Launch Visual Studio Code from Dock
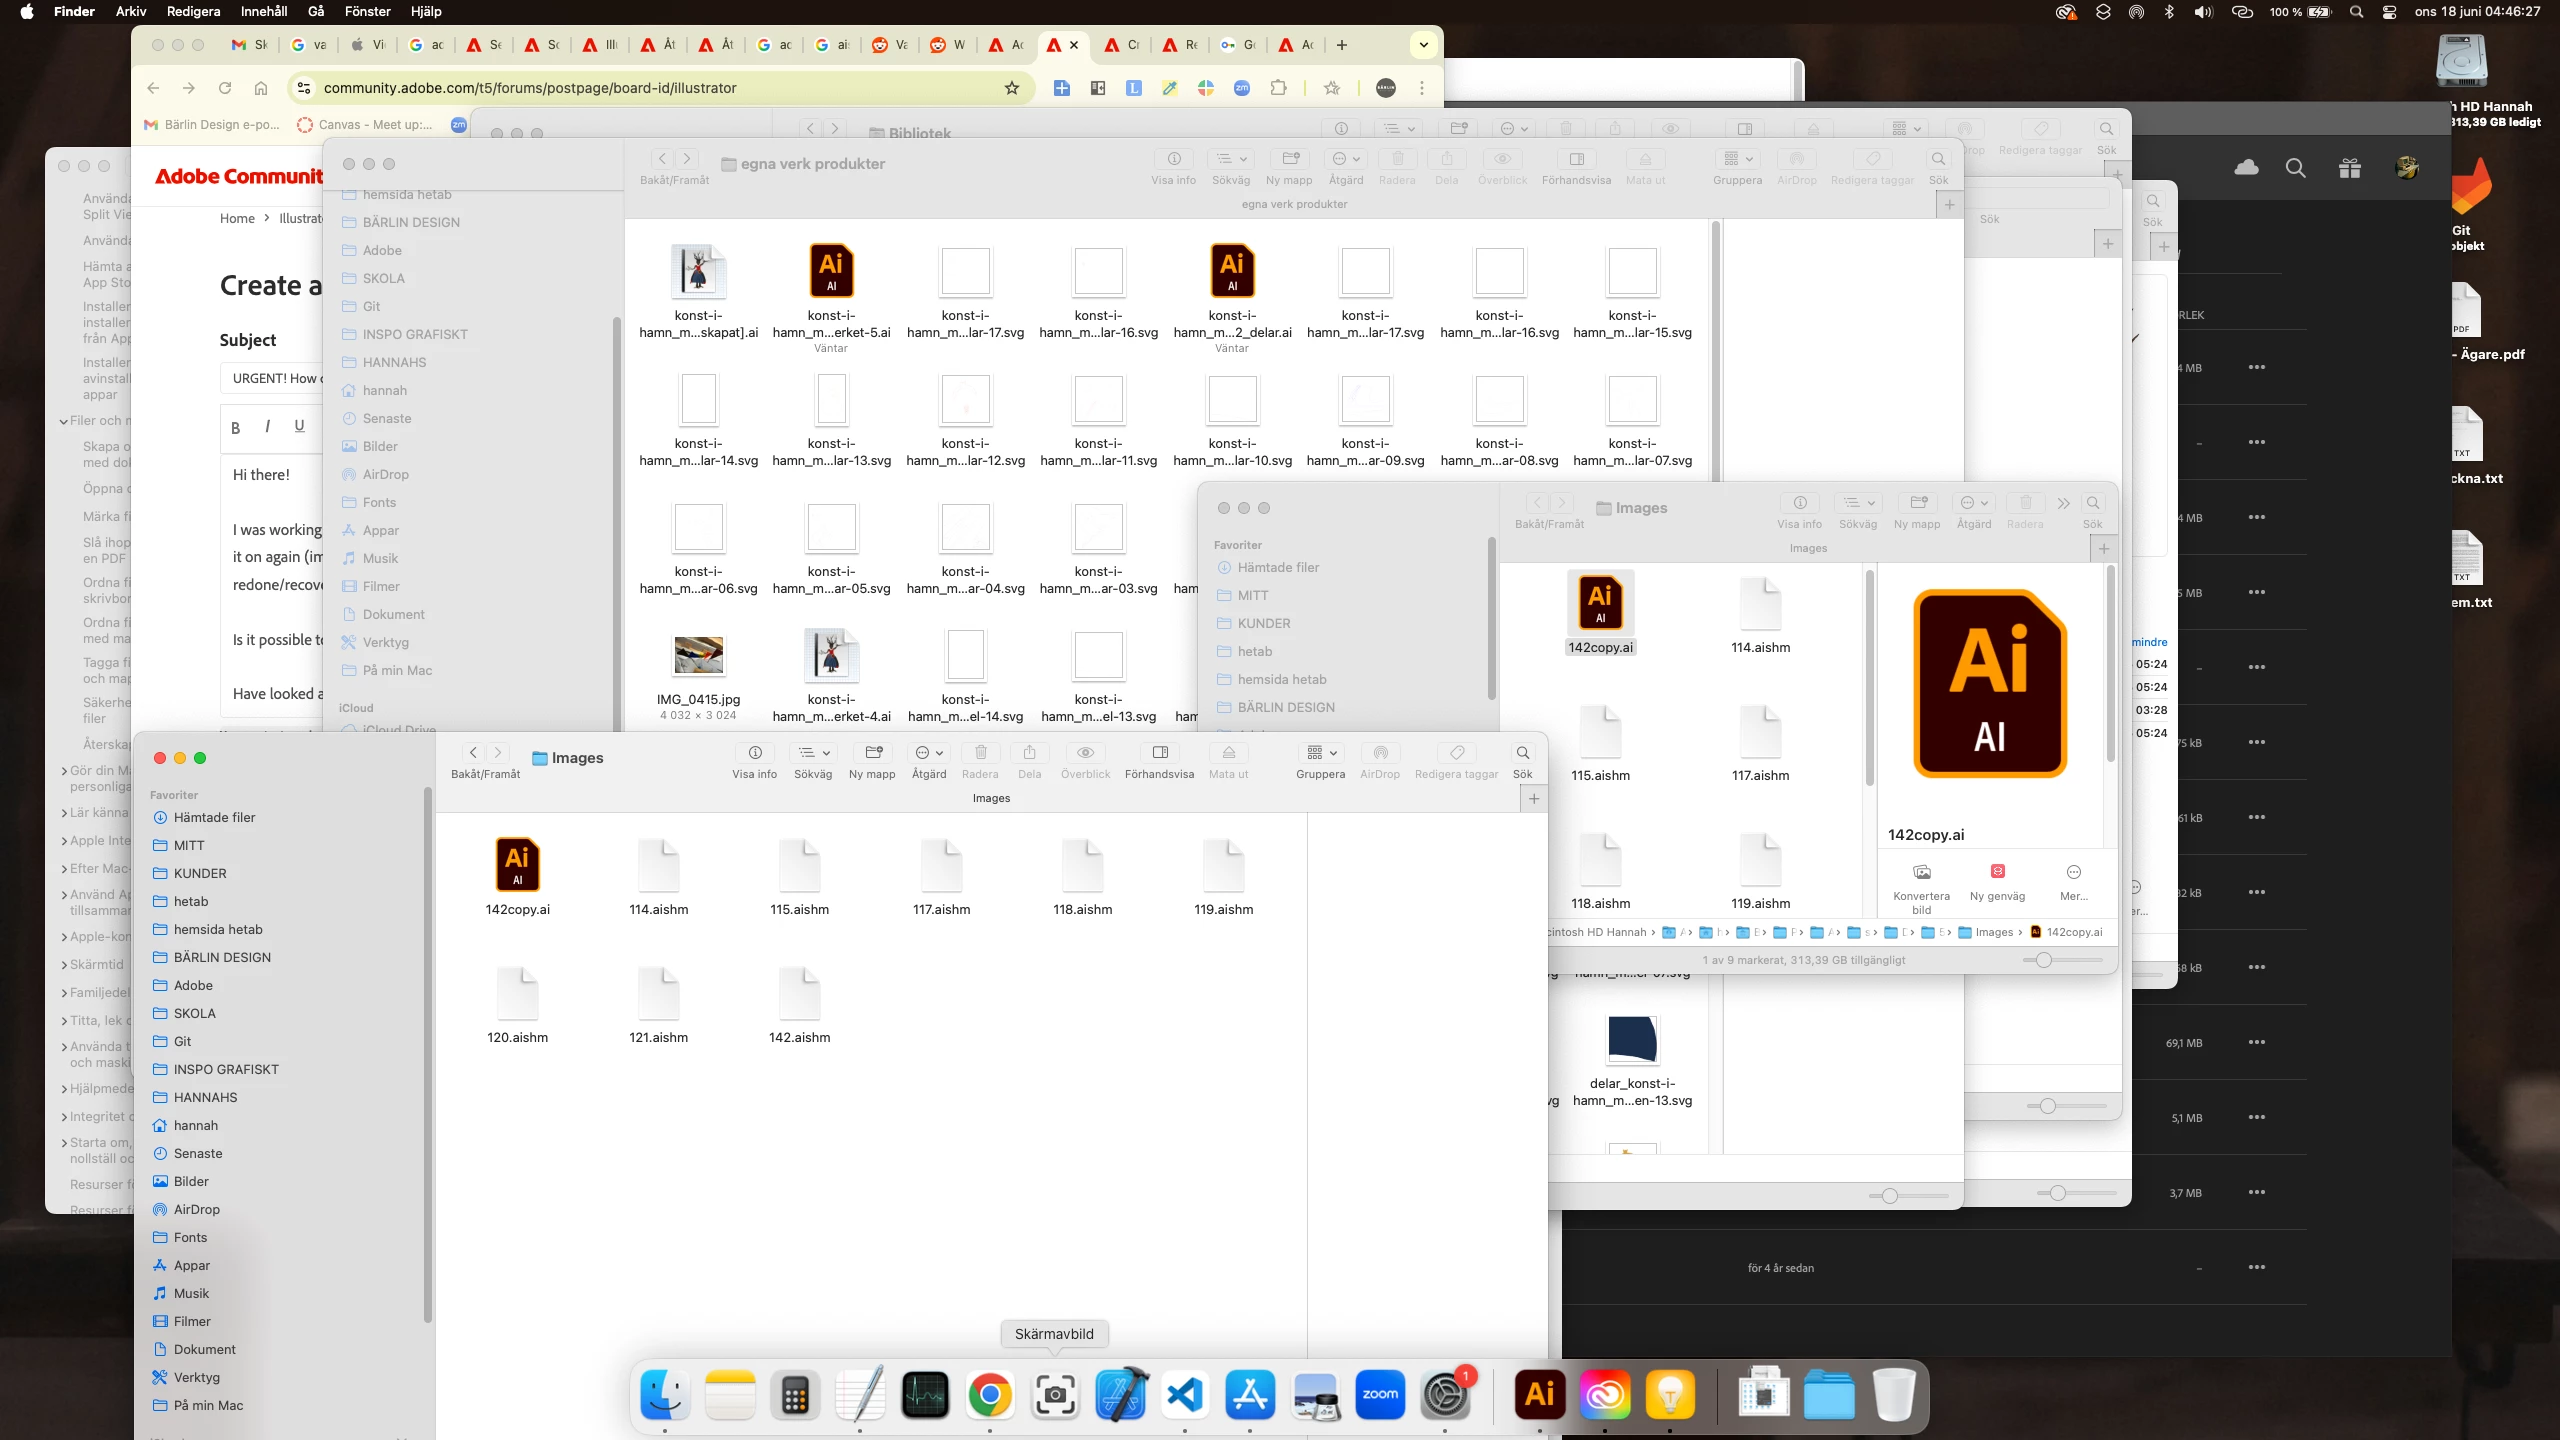 point(1185,1394)
